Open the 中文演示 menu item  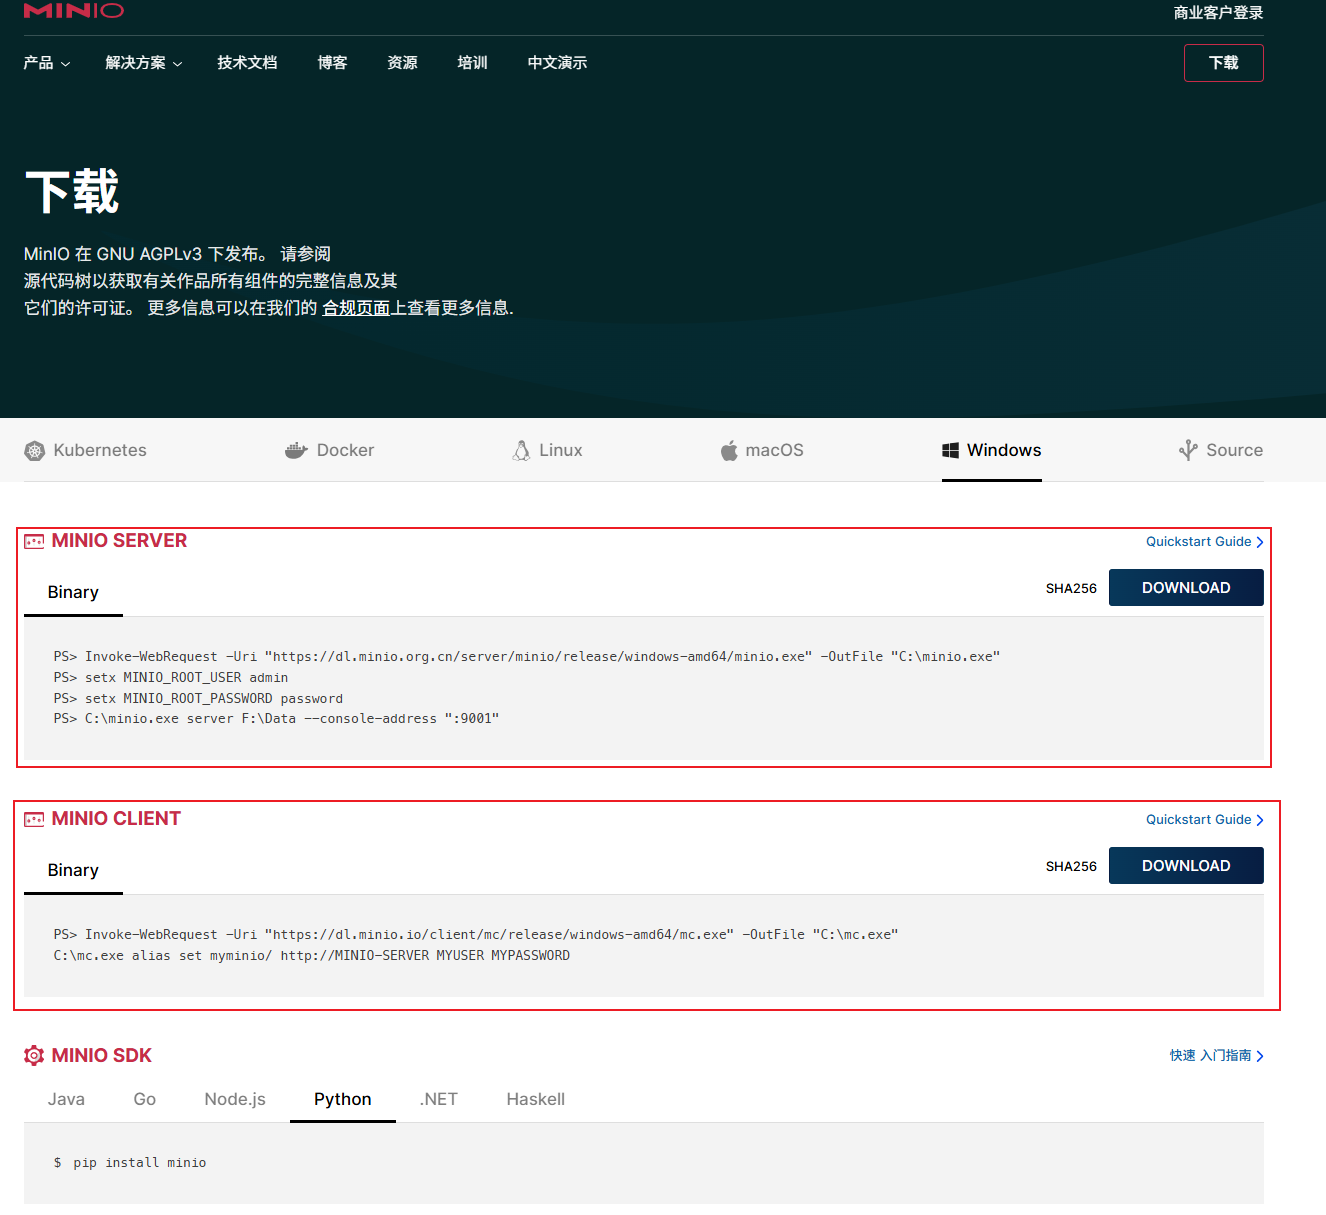[557, 63]
